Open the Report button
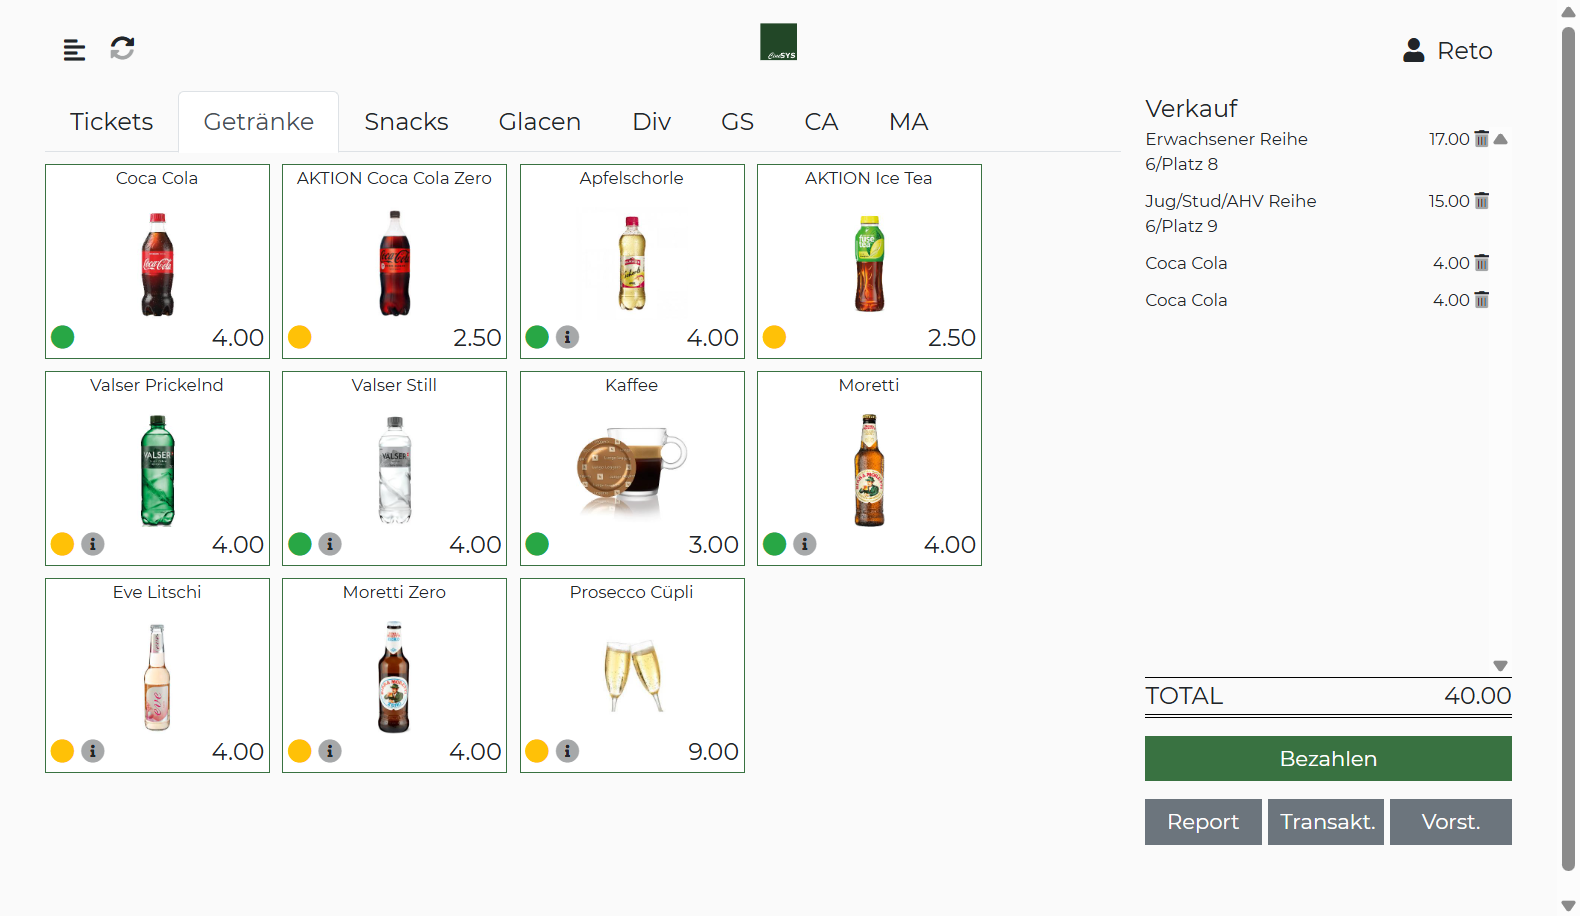This screenshot has width=1580, height=916. [1203, 822]
